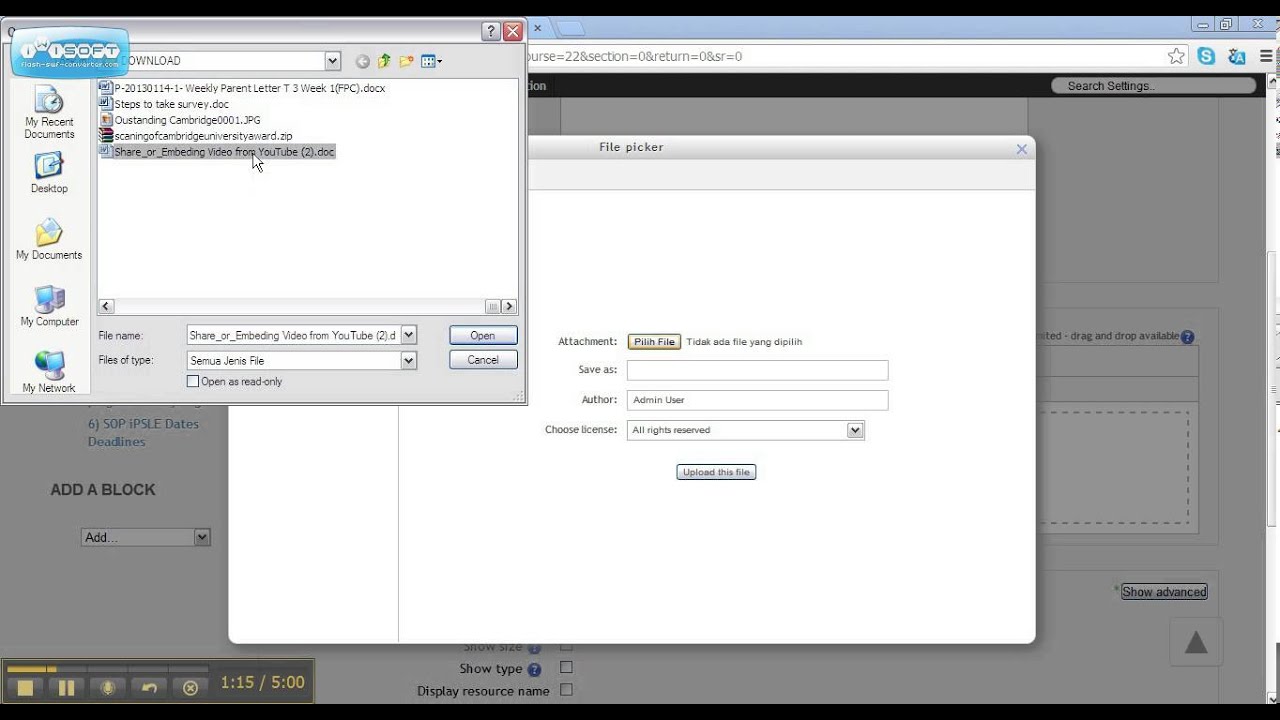1280x720 pixels.
Task: Click Open to confirm the file
Action: click(483, 335)
